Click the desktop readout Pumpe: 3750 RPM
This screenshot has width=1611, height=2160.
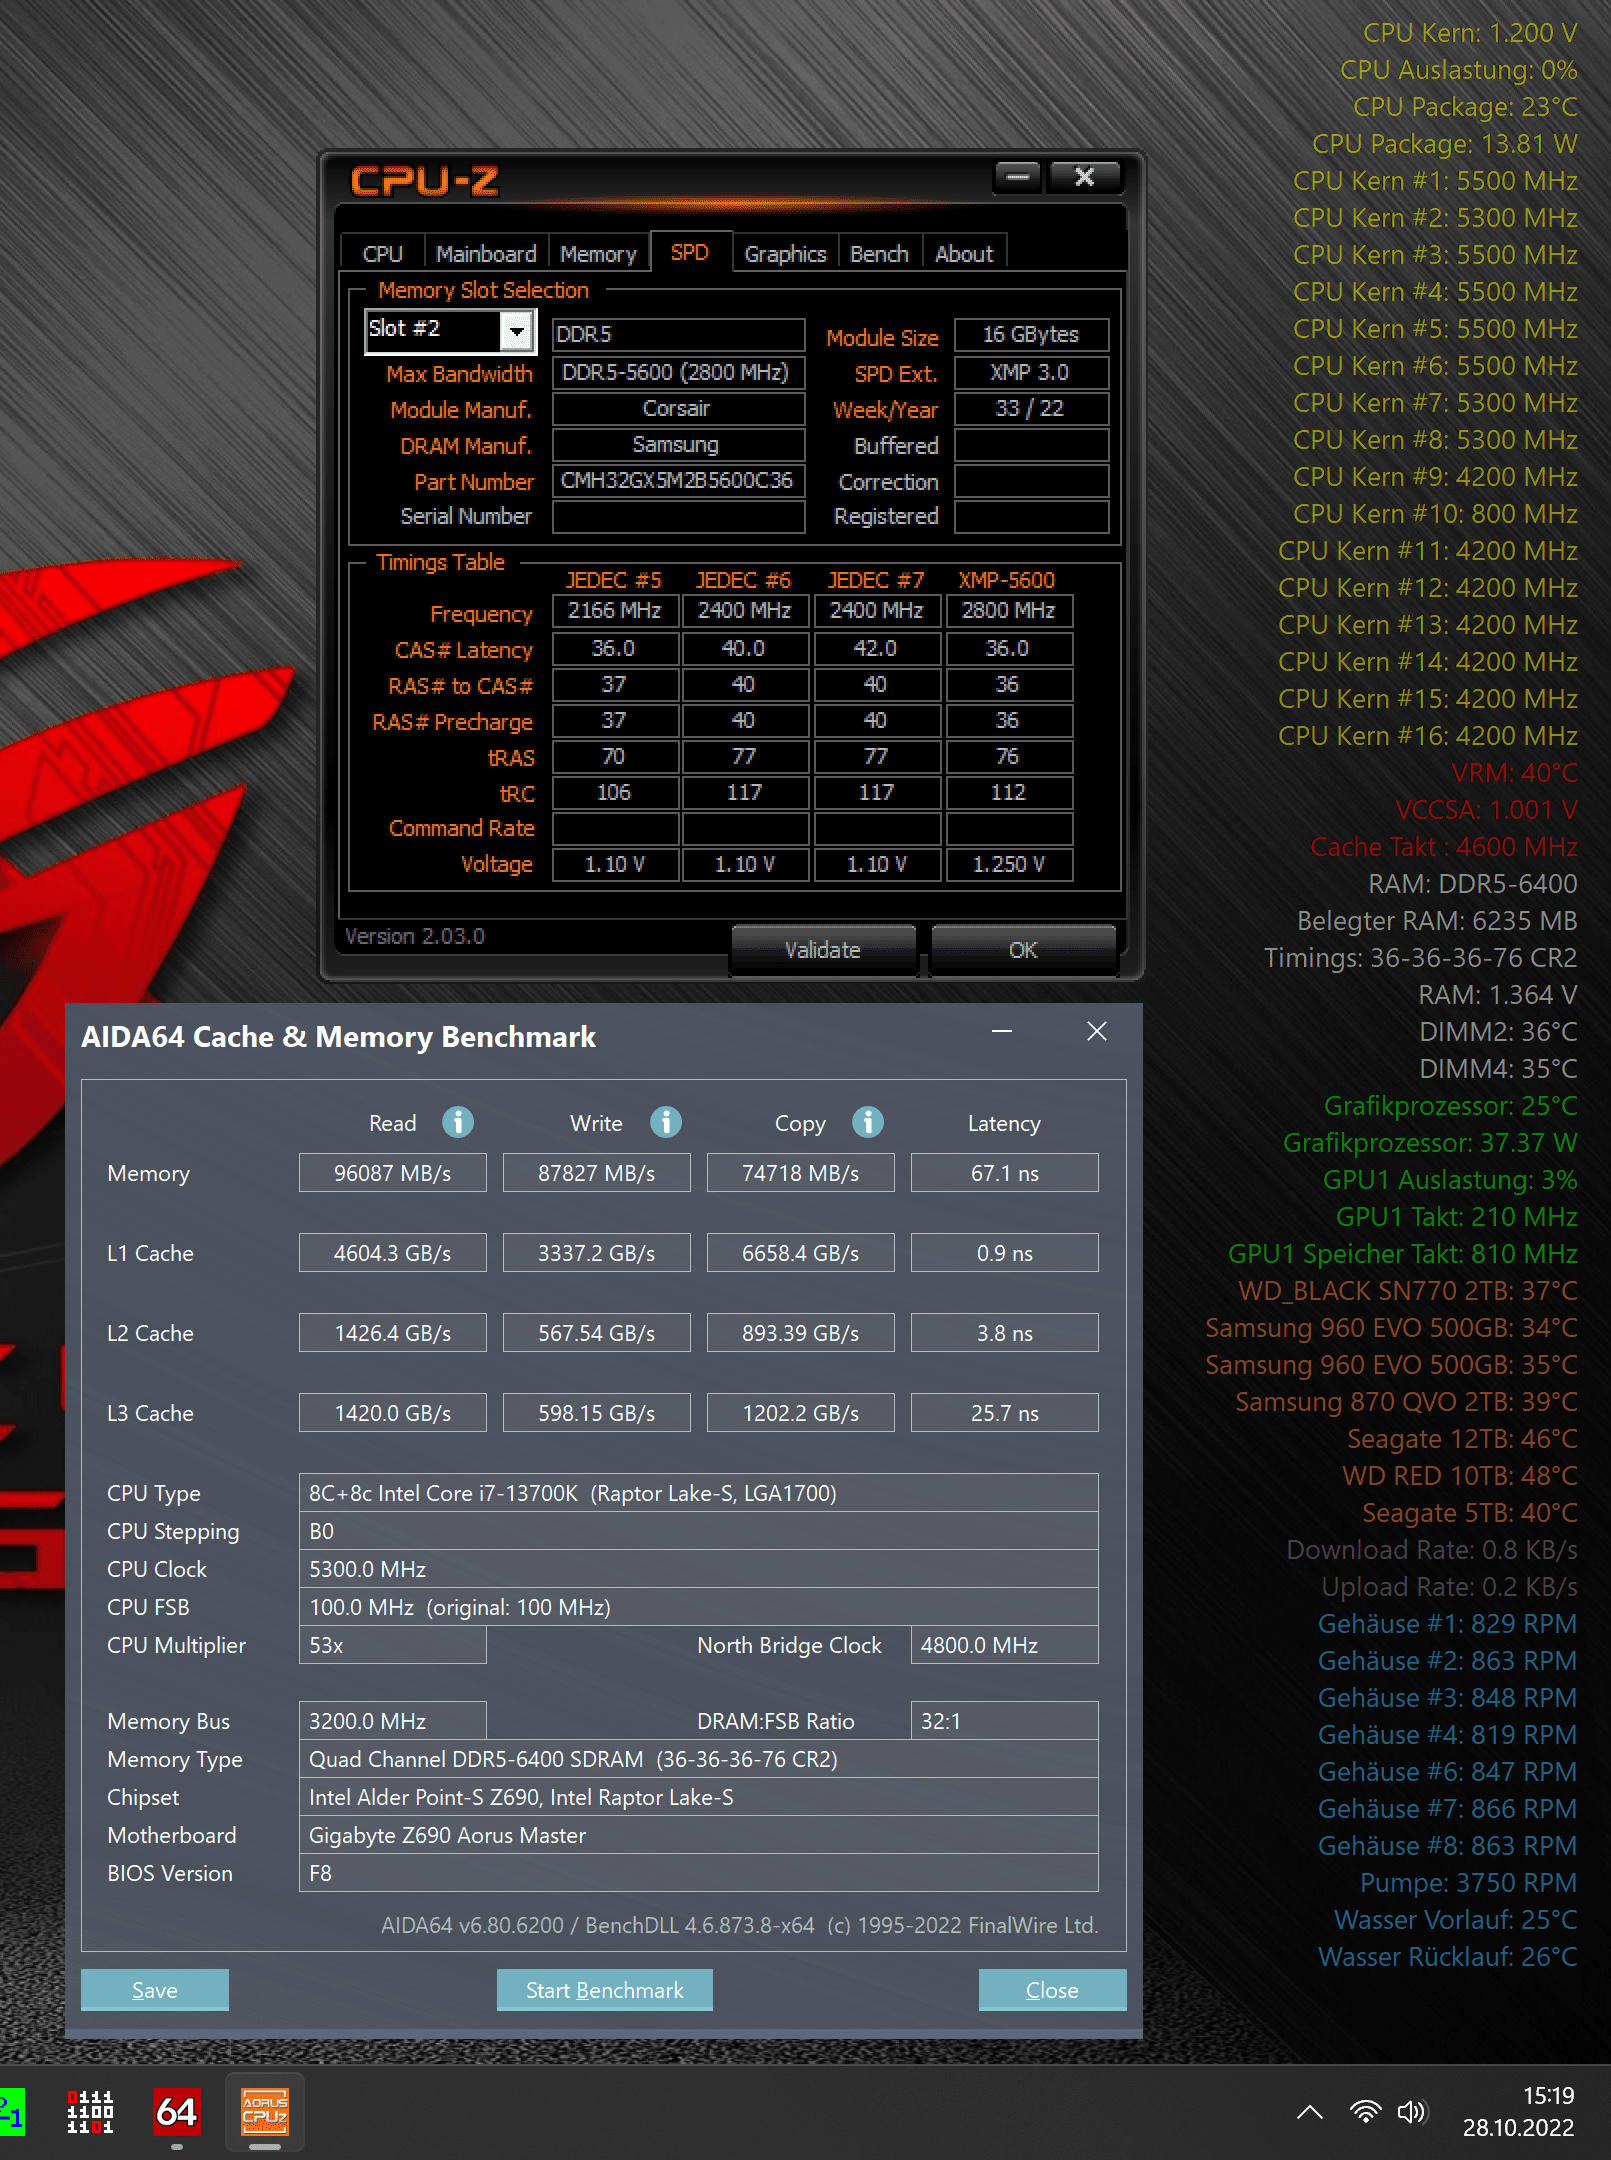tap(1468, 1883)
